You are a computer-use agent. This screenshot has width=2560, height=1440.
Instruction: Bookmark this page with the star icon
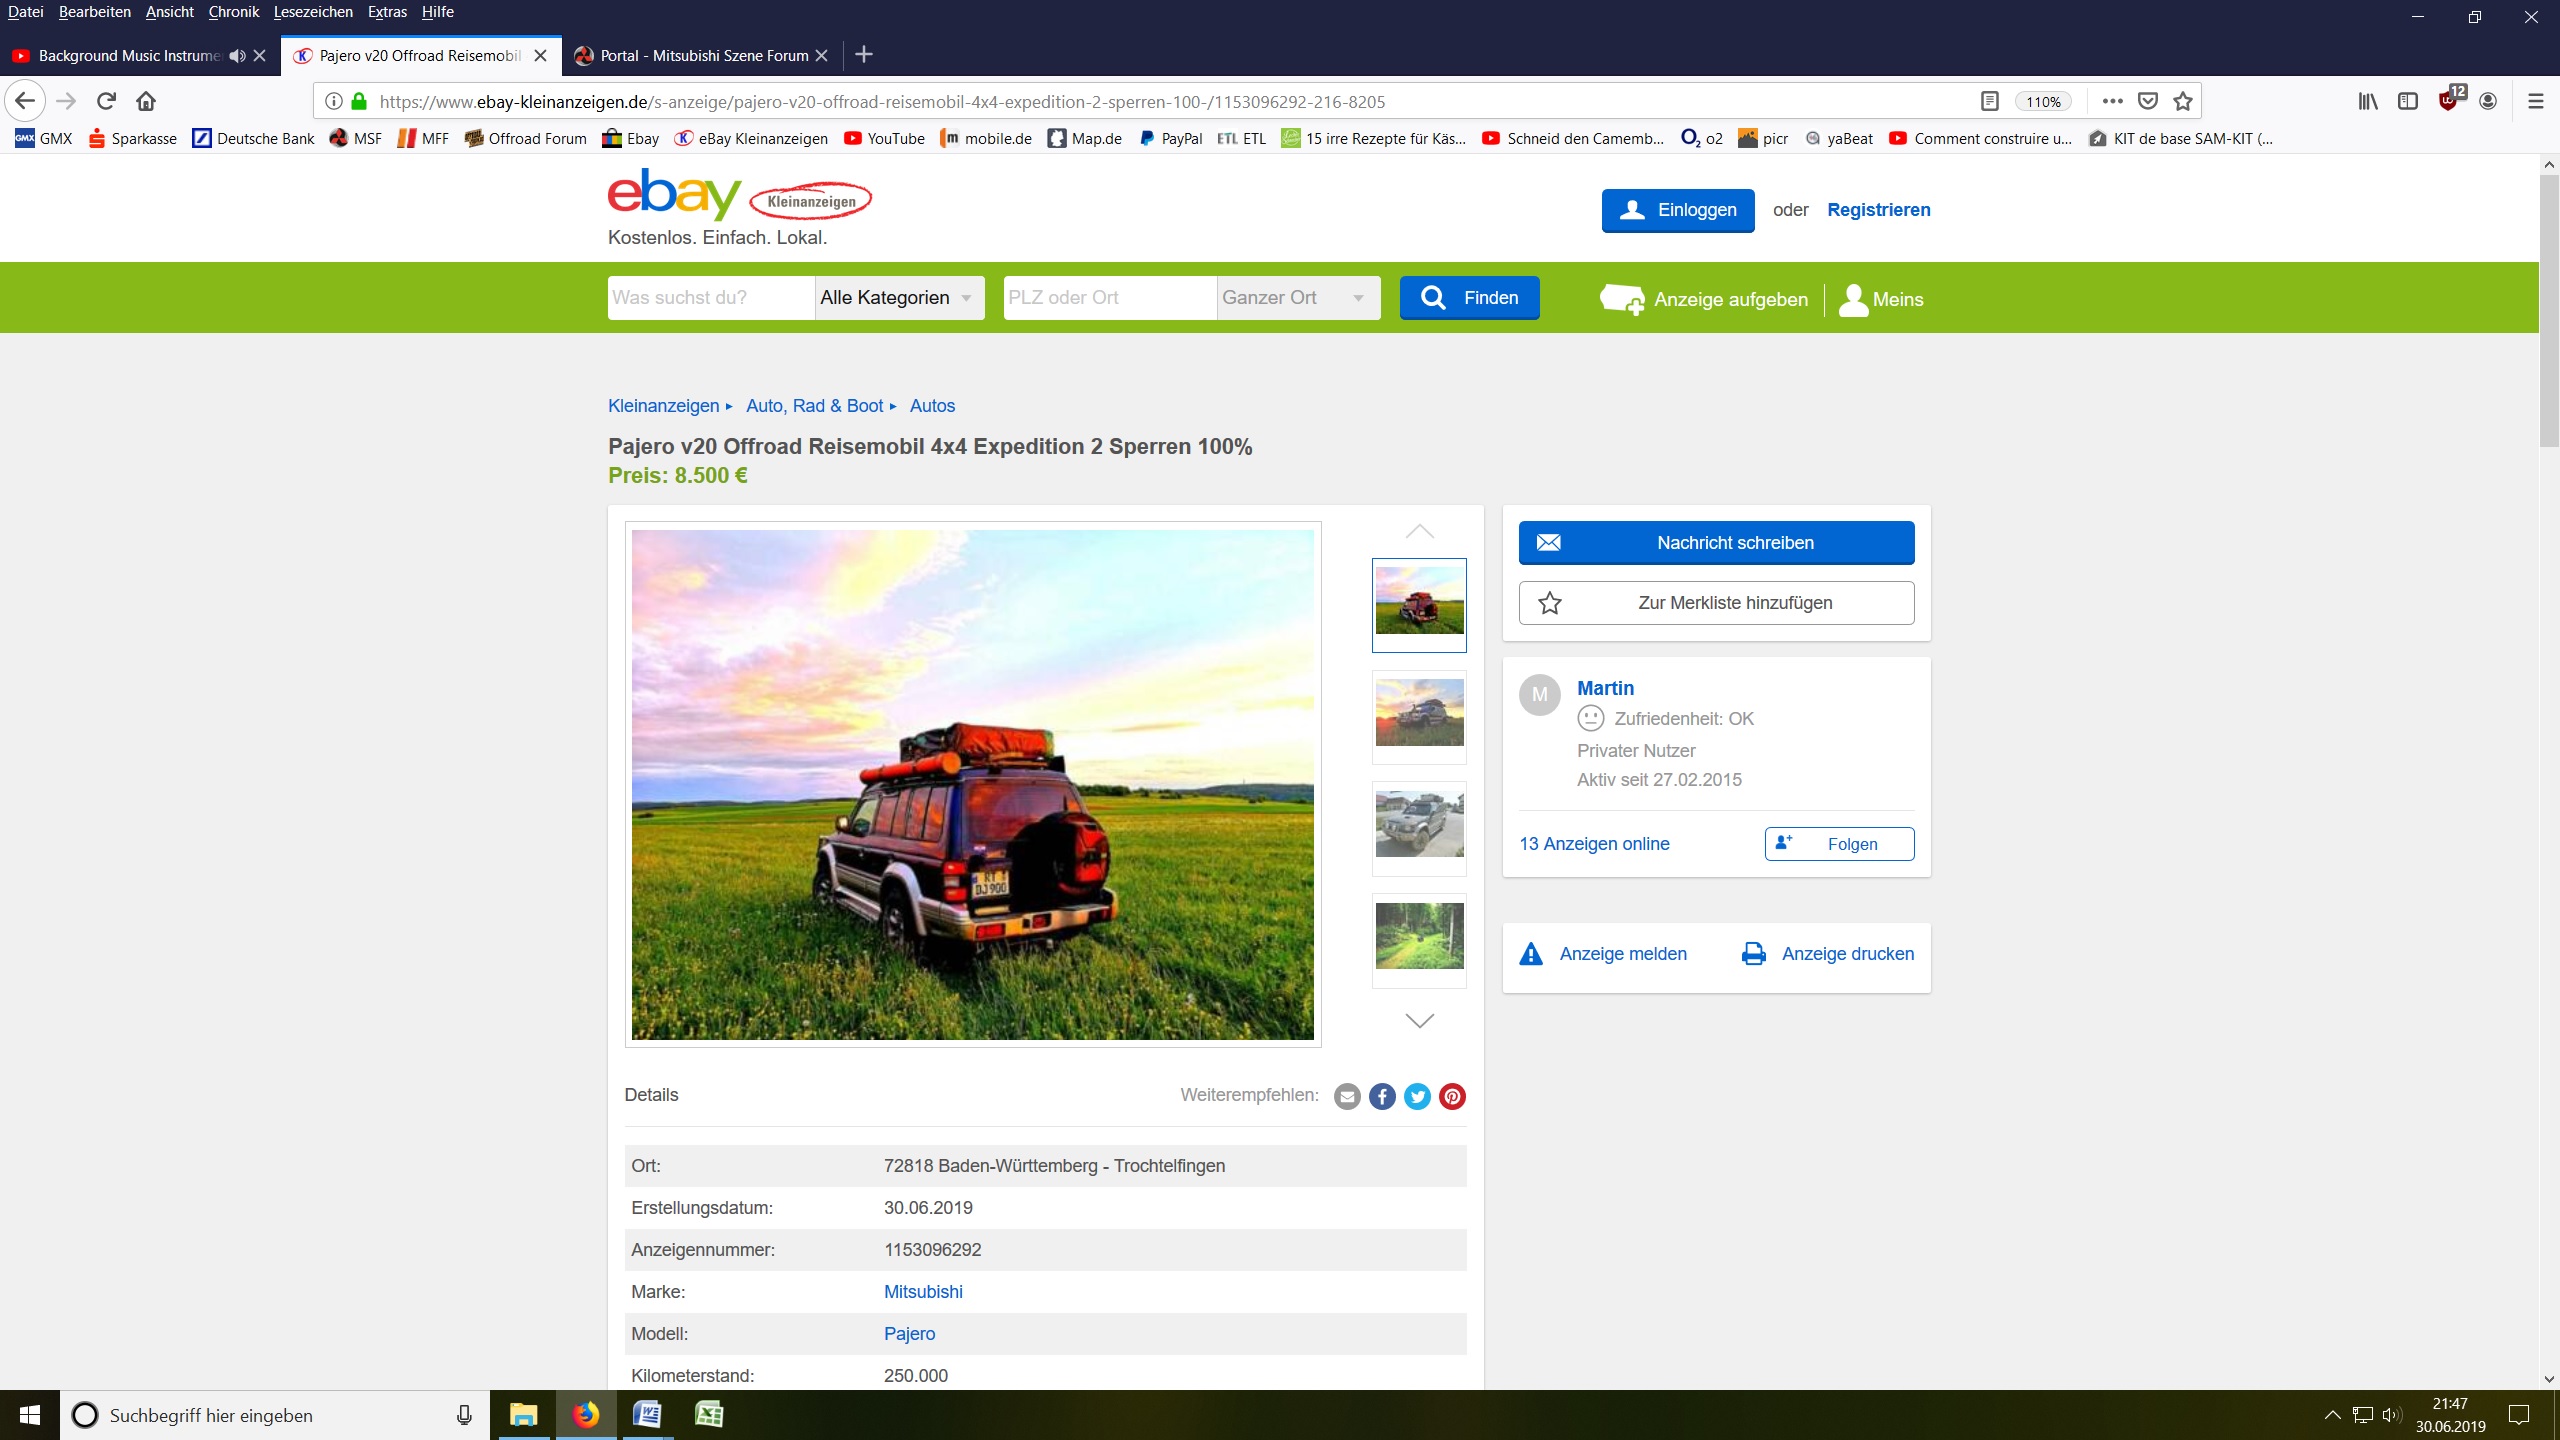[2183, 101]
